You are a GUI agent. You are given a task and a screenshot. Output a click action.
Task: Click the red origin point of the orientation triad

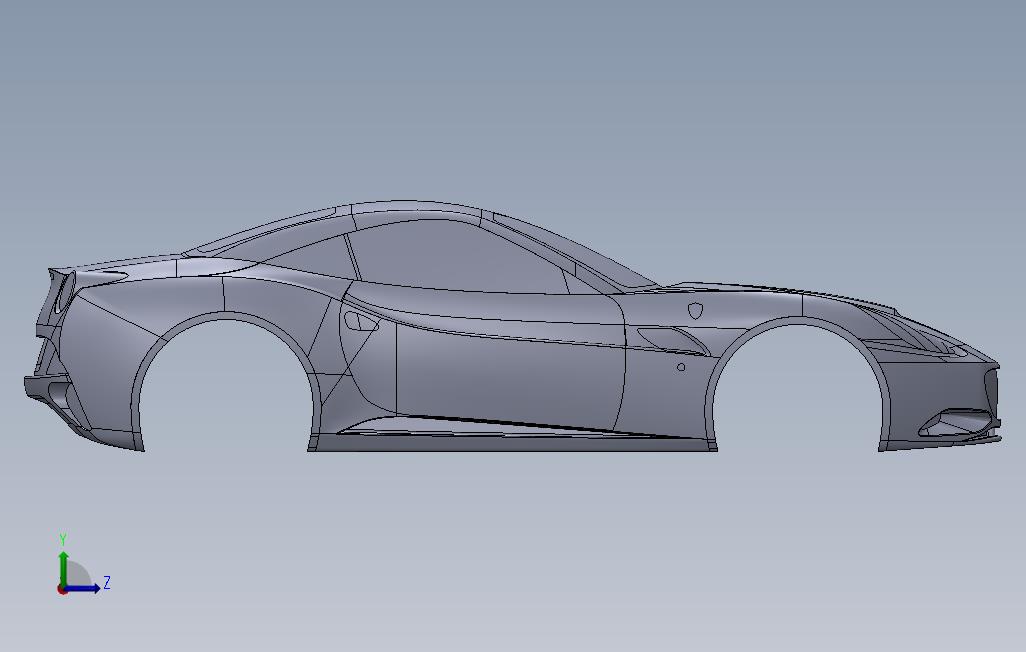pyautogui.click(x=62, y=589)
